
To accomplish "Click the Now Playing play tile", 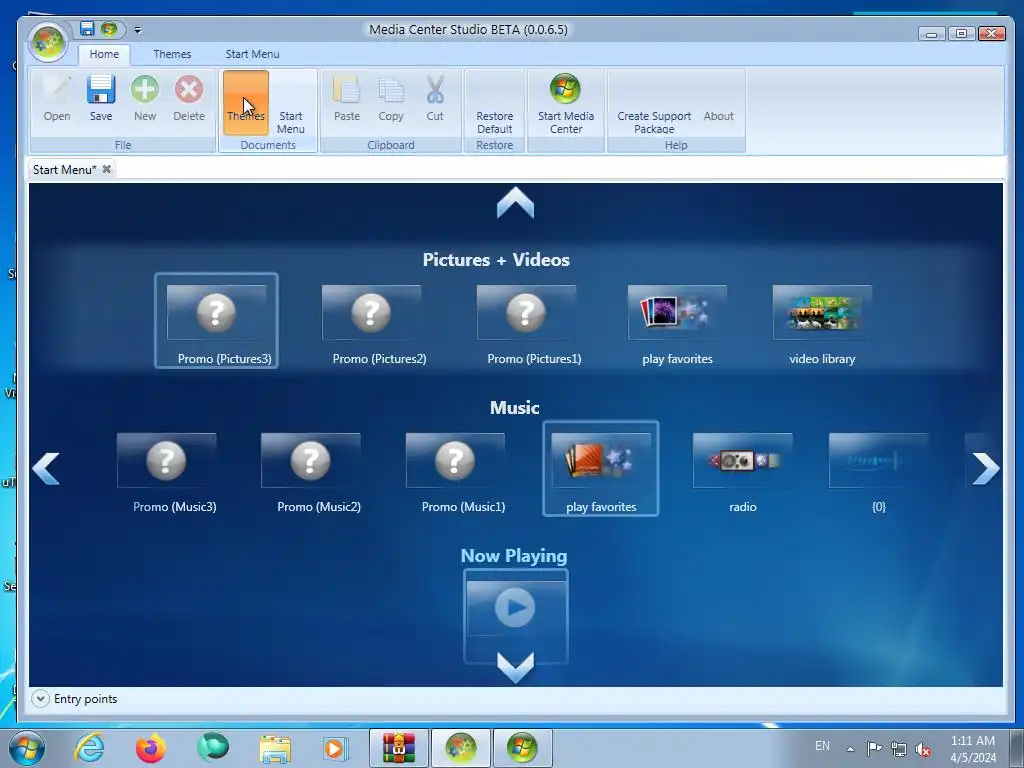I will (x=515, y=615).
